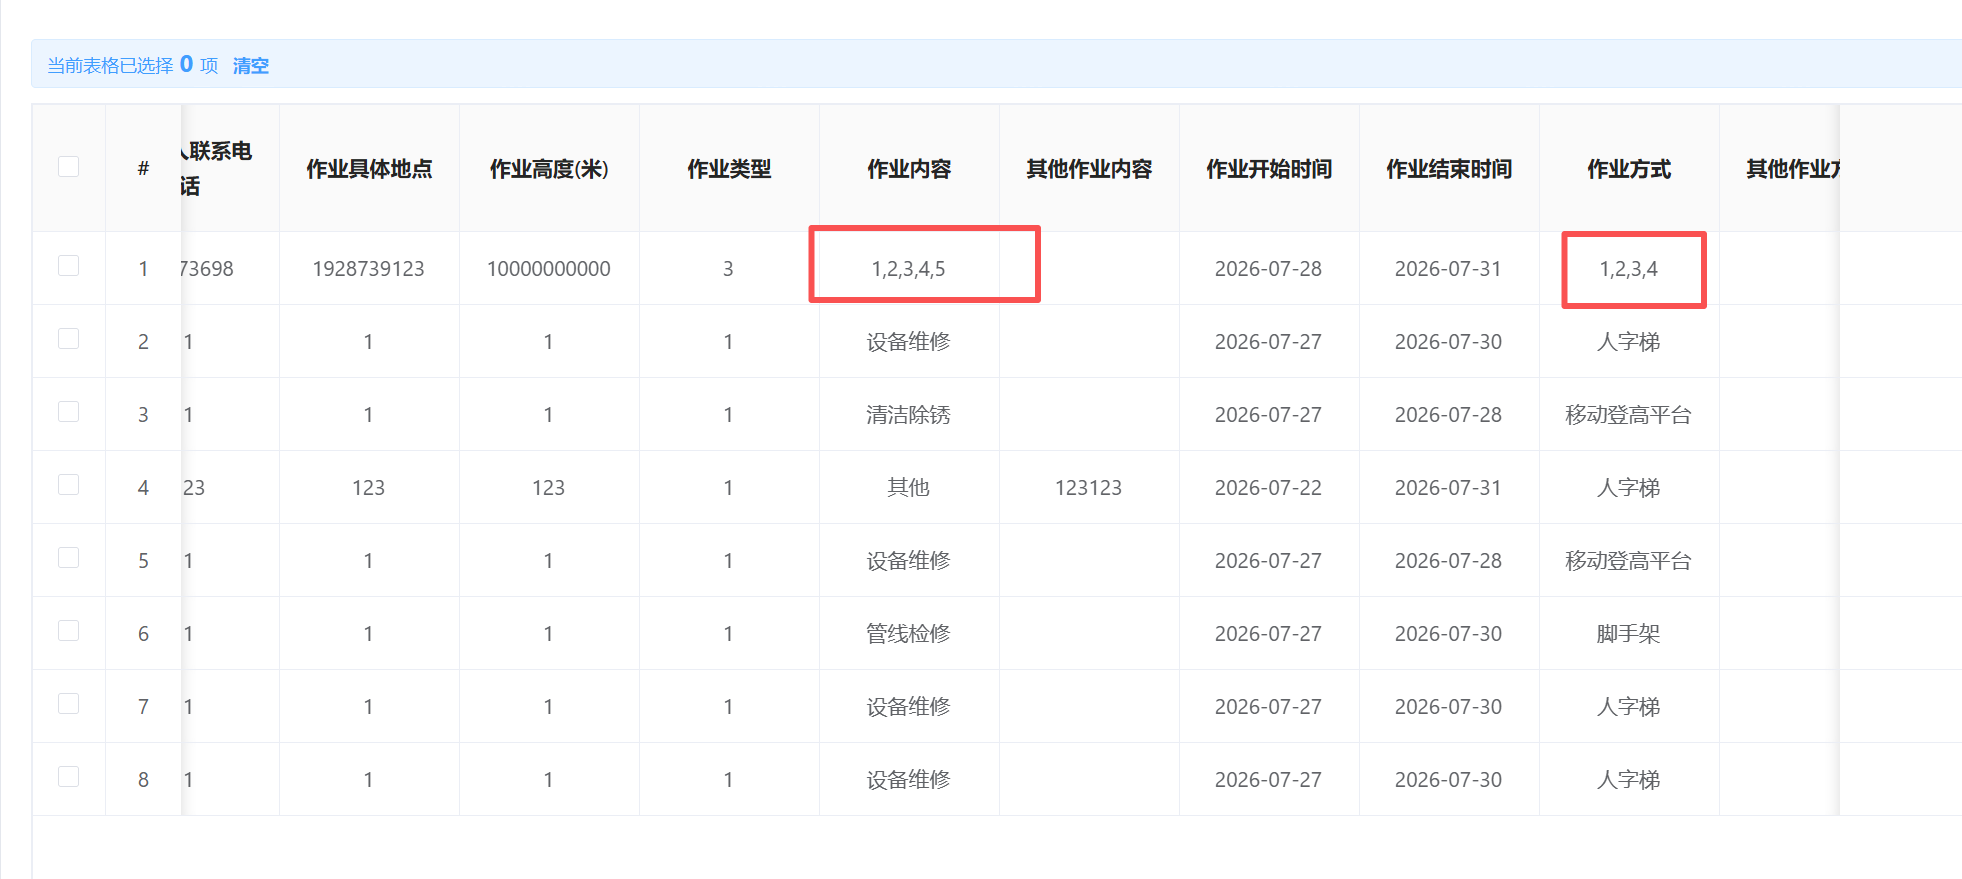Check the checkbox for row 5

point(68,557)
